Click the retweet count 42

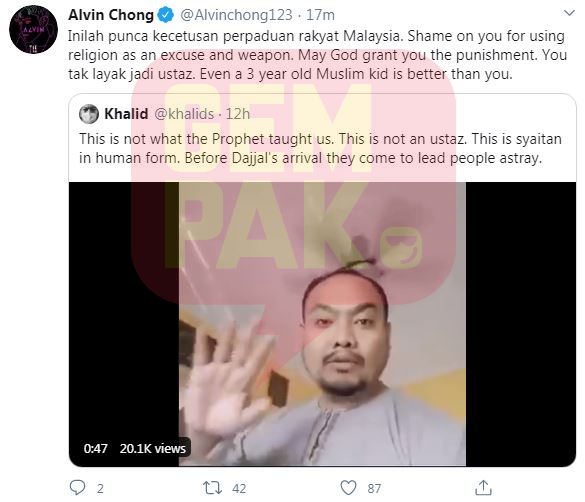coord(239,488)
